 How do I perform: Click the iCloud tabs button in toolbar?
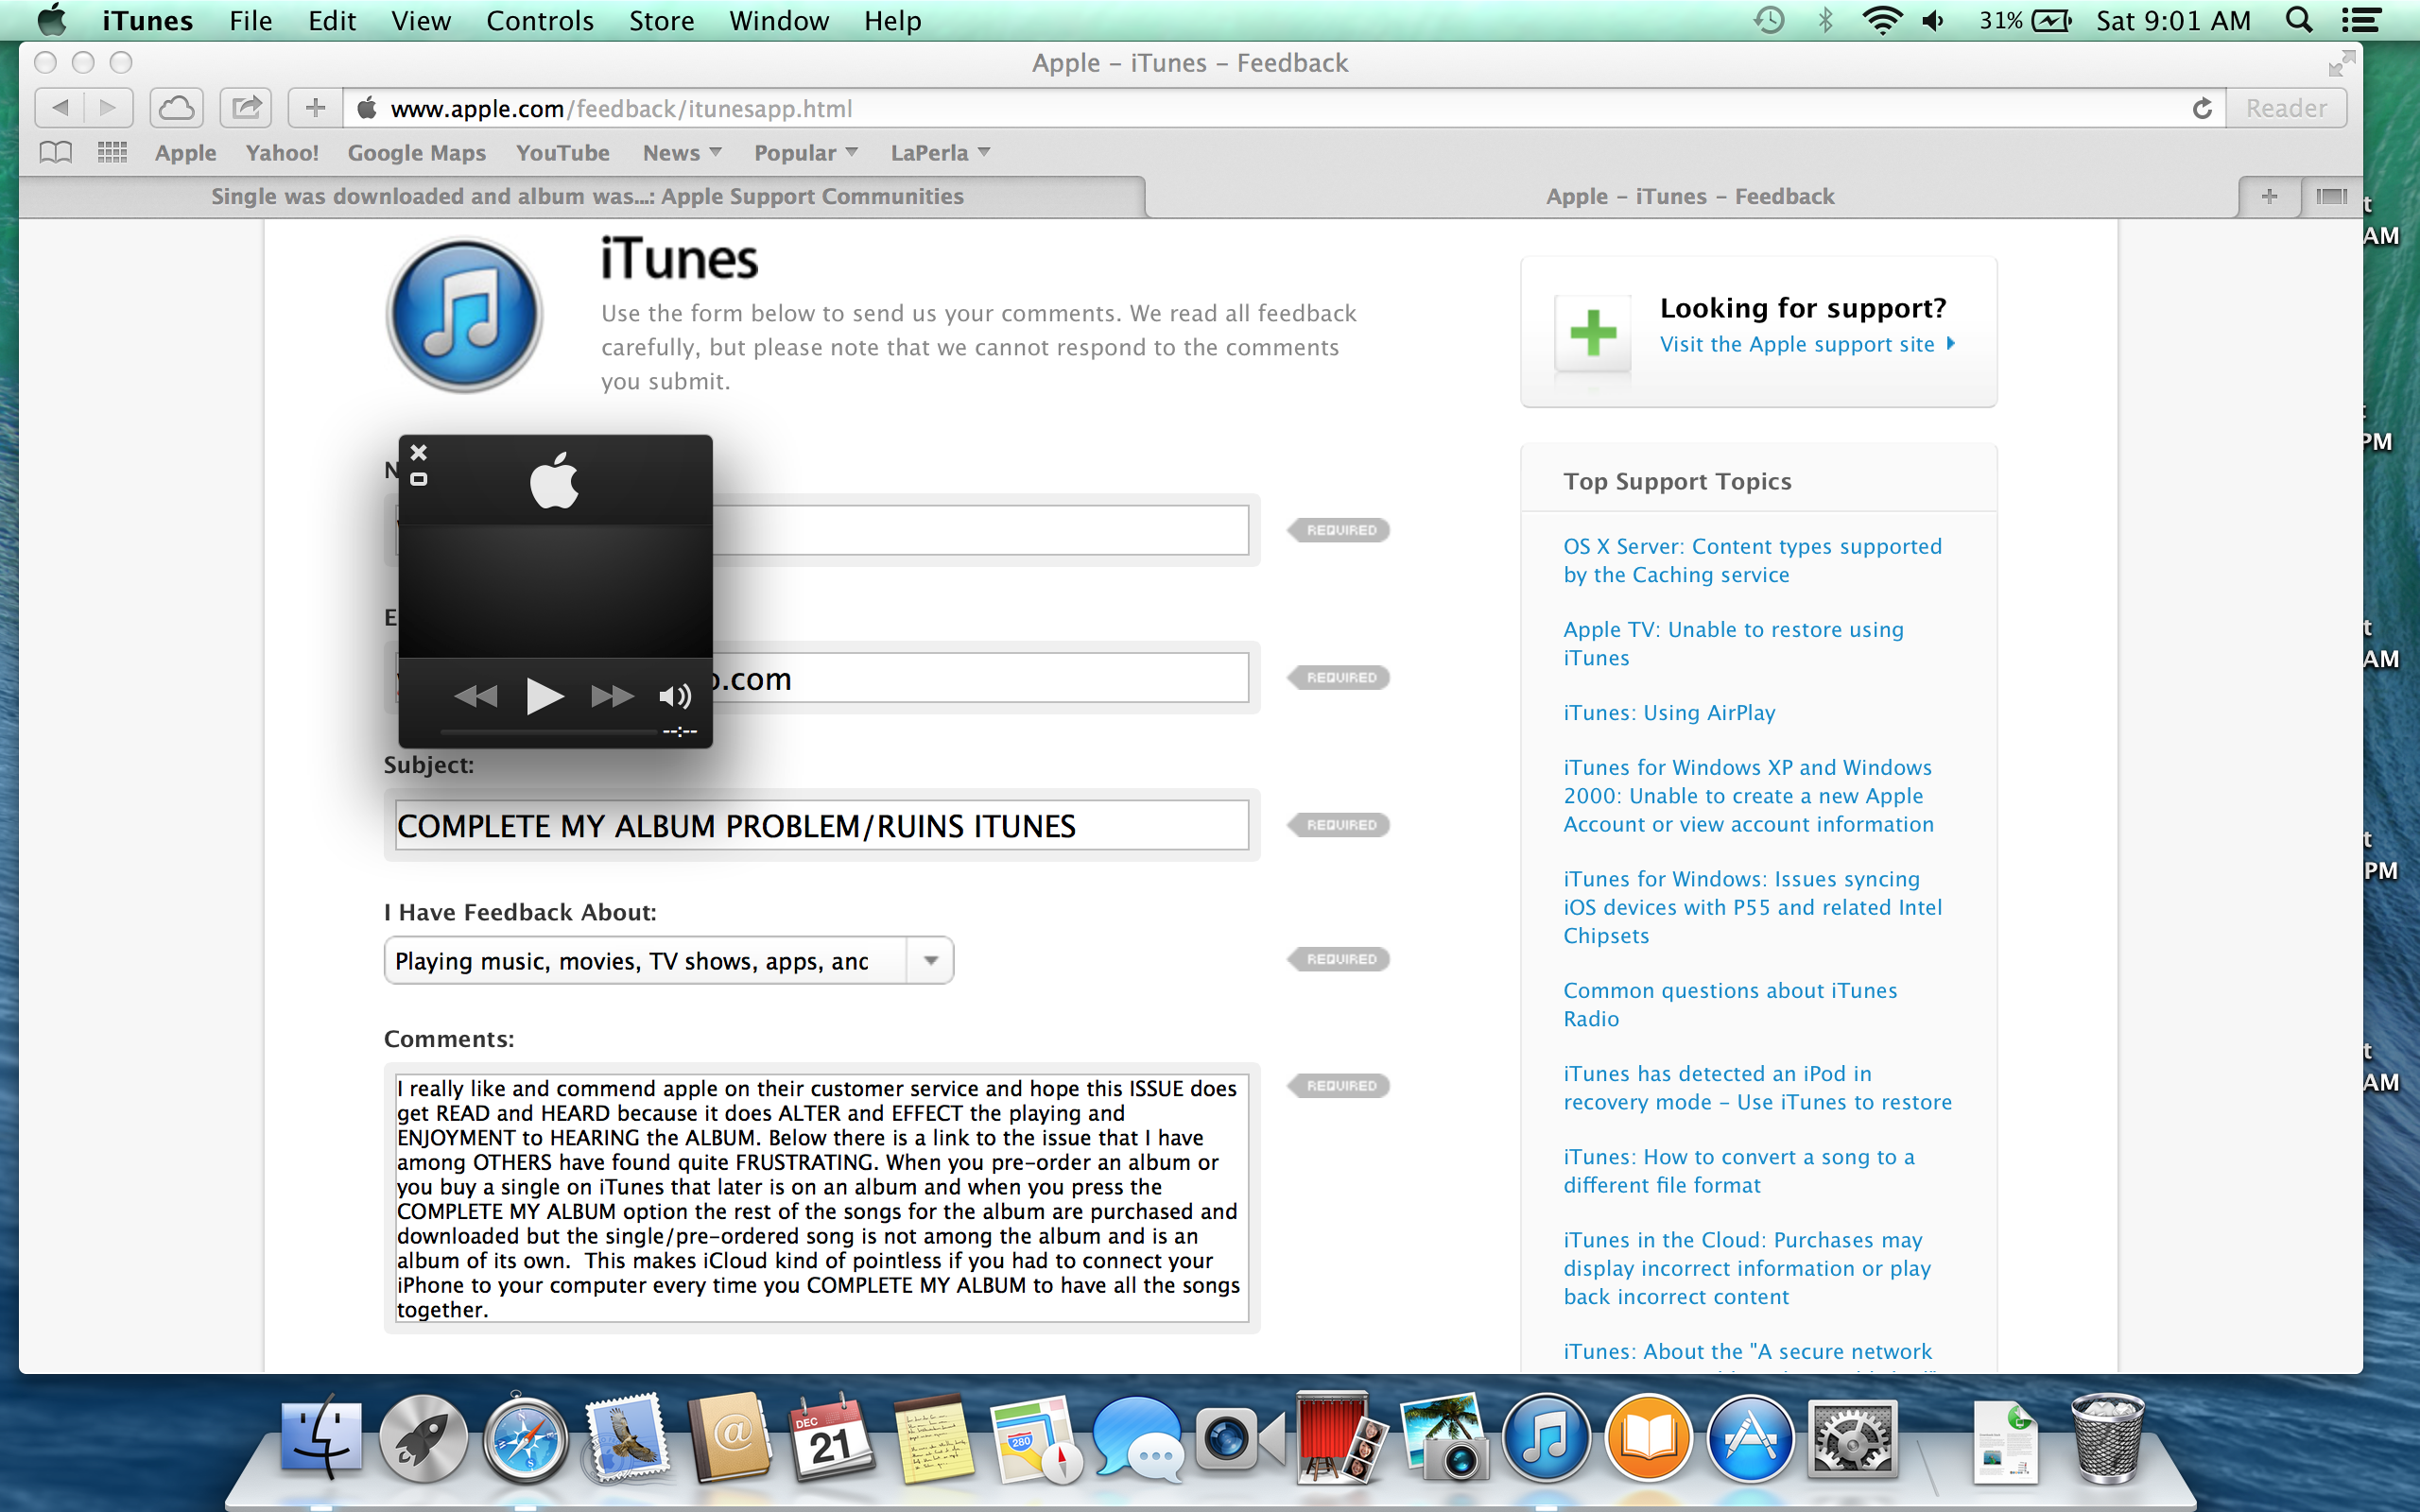click(x=177, y=108)
